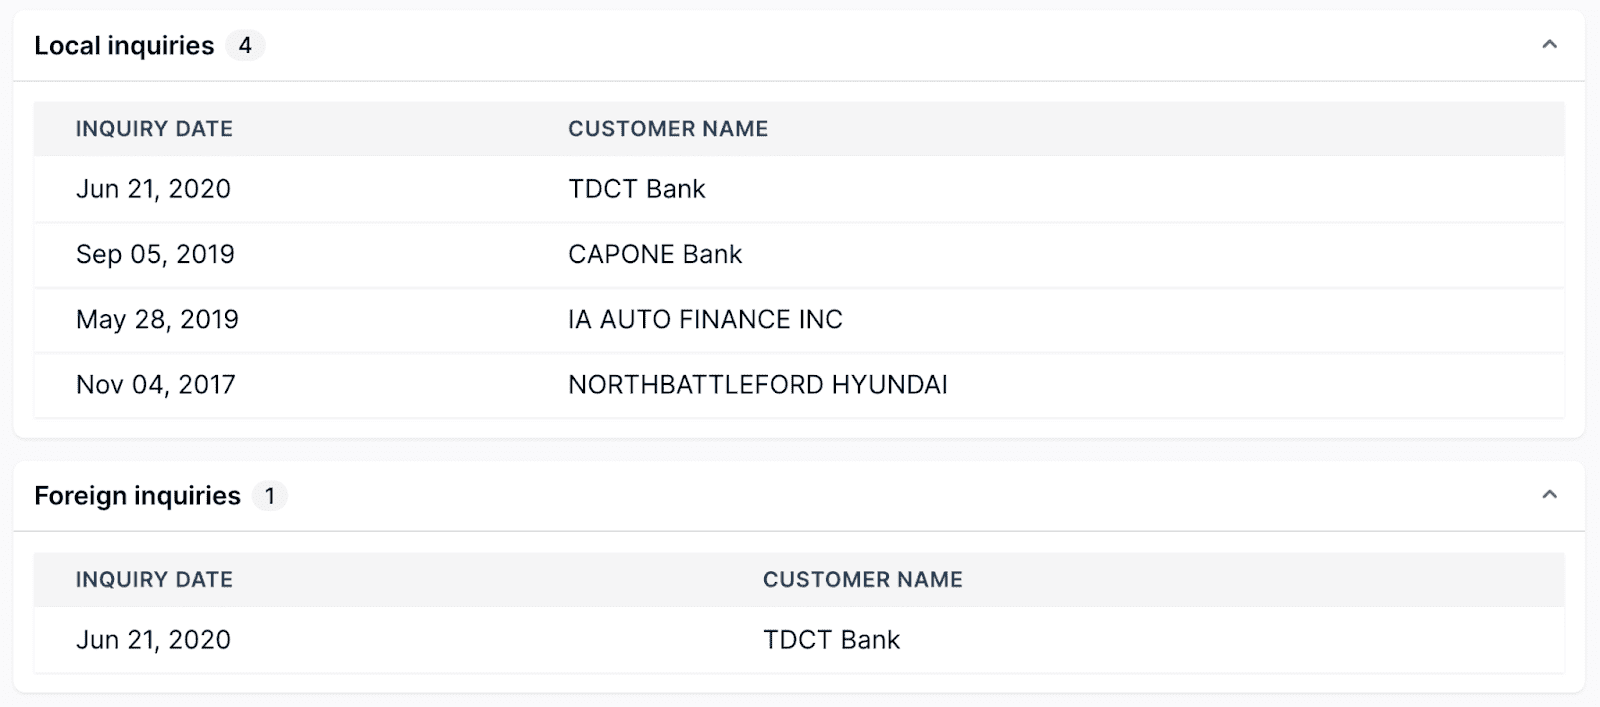Viewport: 1600px width, 707px height.
Task: Click Foreign CUSTOMER NAME column header
Action: point(862,580)
